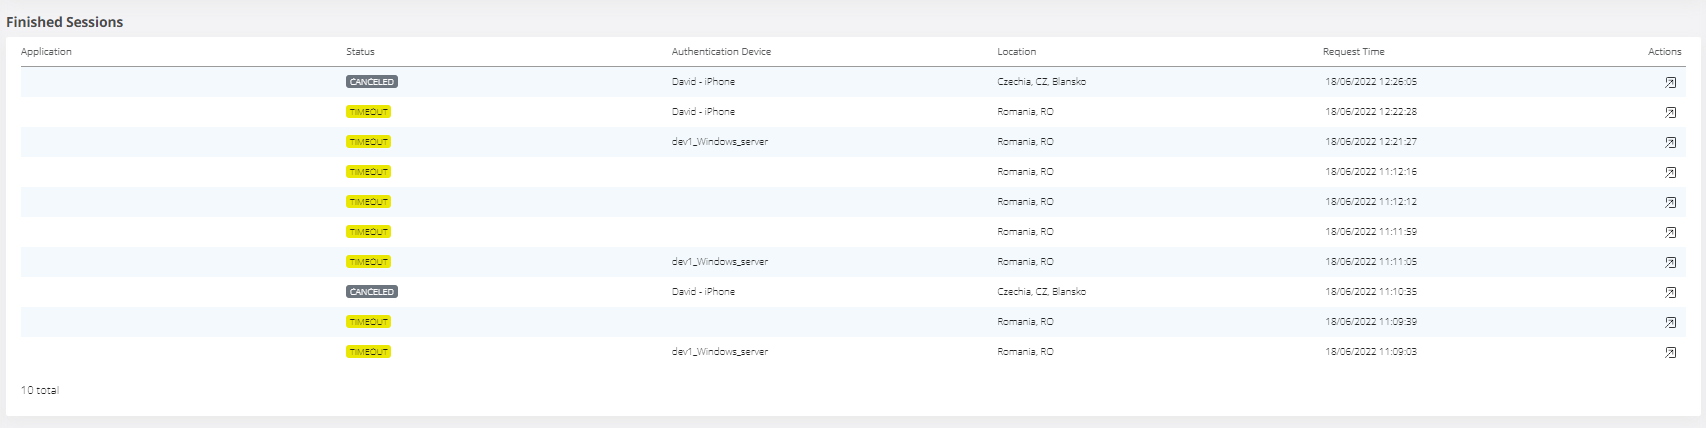Select dev1_Windows_server device in 12:21:27 row

[720, 142]
